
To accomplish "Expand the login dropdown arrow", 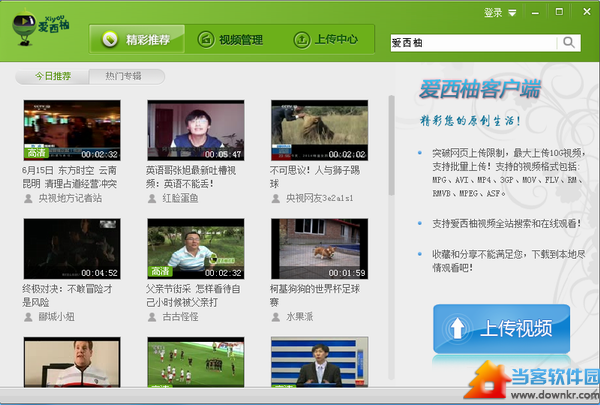I will click(x=512, y=13).
